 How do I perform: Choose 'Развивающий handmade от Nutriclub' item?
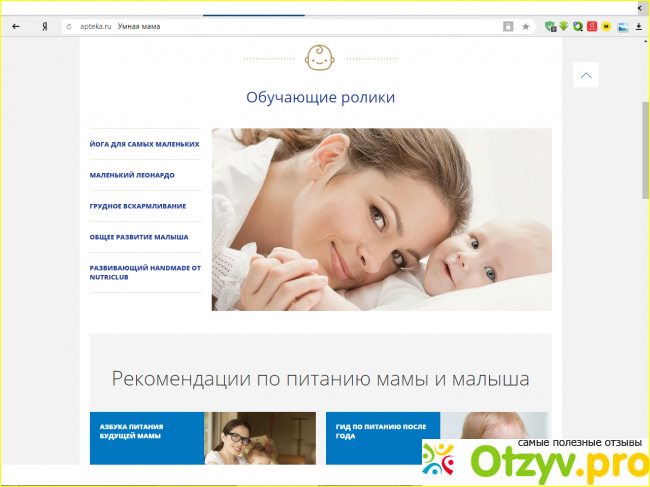144,272
